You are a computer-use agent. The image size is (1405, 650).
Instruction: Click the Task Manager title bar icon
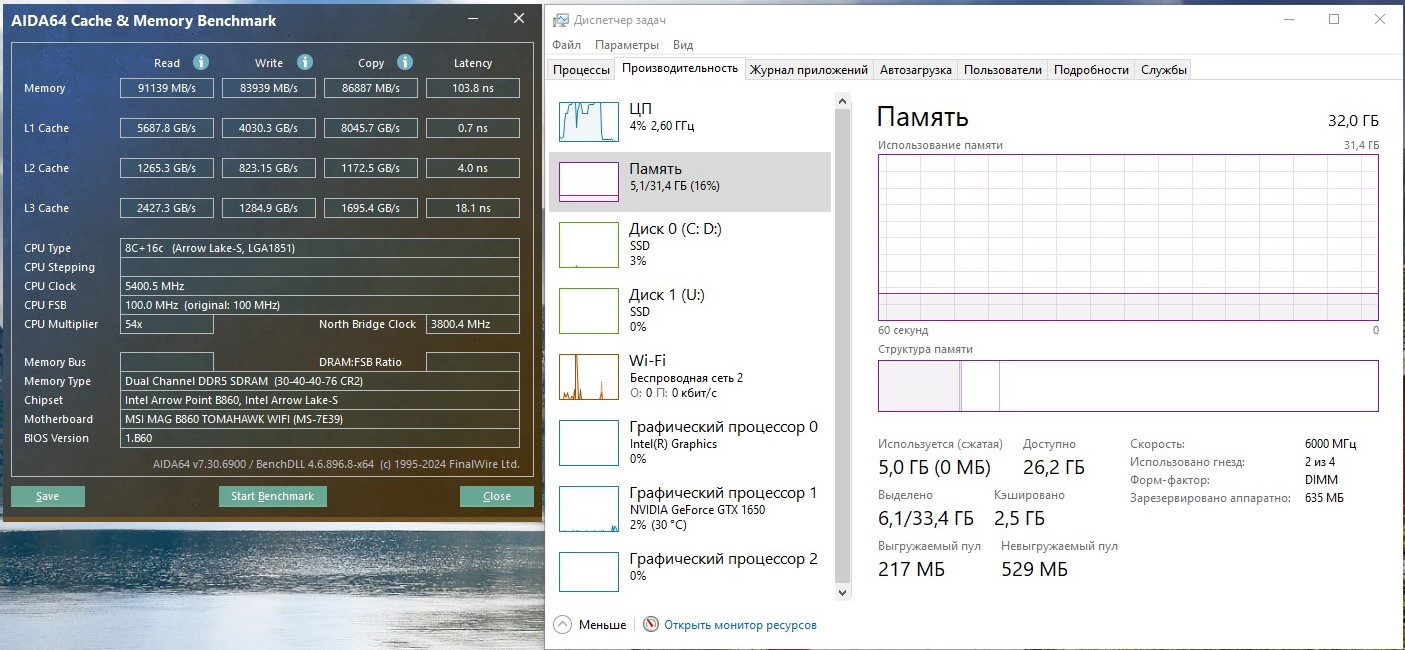[561, 20]
